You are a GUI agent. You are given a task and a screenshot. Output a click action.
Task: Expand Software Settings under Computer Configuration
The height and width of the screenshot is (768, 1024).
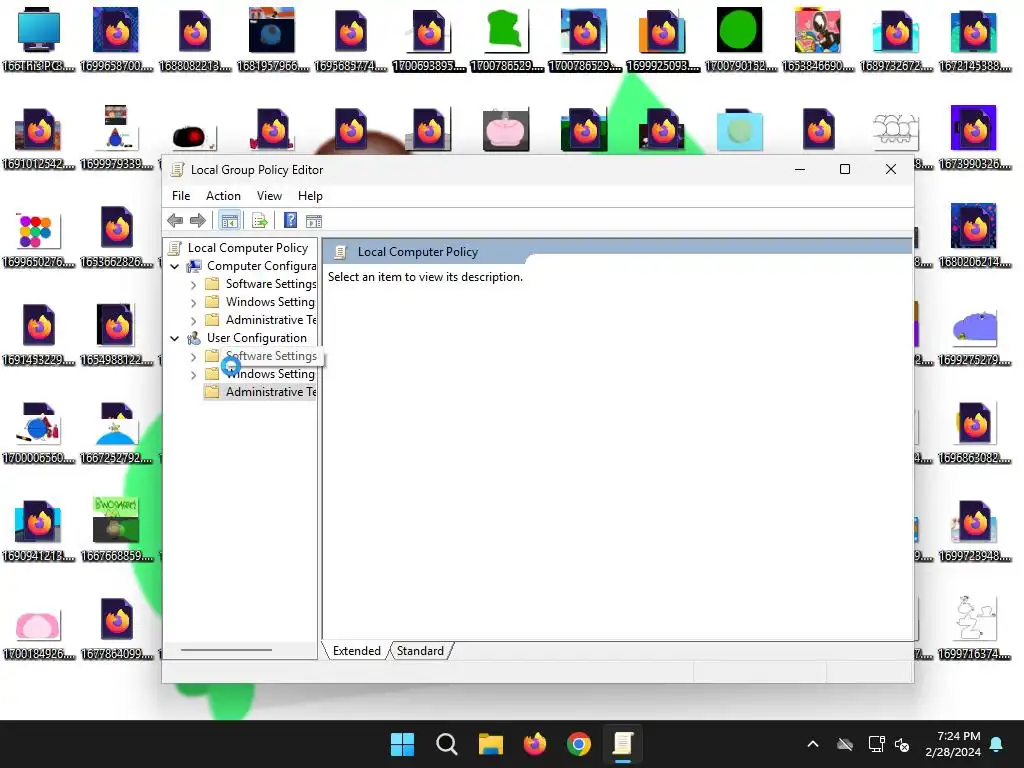click(193, 285)
